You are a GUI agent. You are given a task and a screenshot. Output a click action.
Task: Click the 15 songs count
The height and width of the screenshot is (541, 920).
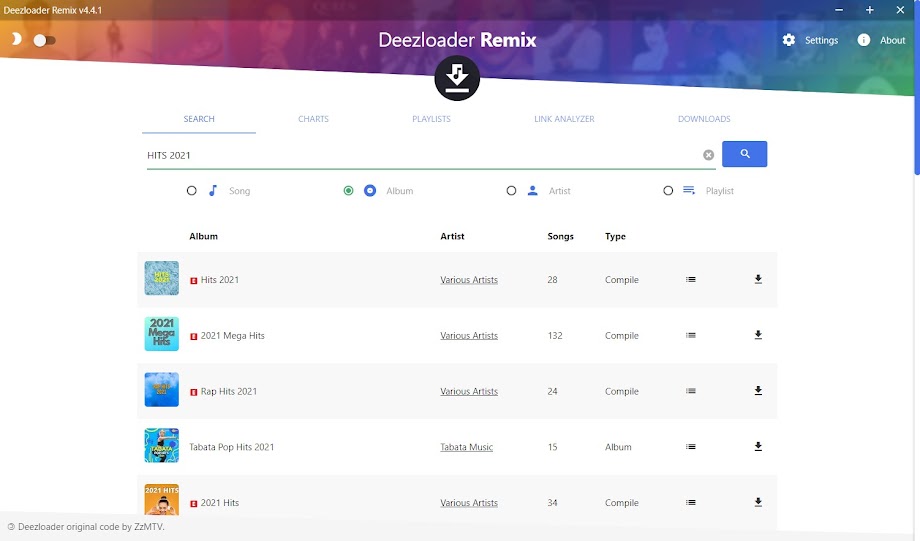click(552, 447)
